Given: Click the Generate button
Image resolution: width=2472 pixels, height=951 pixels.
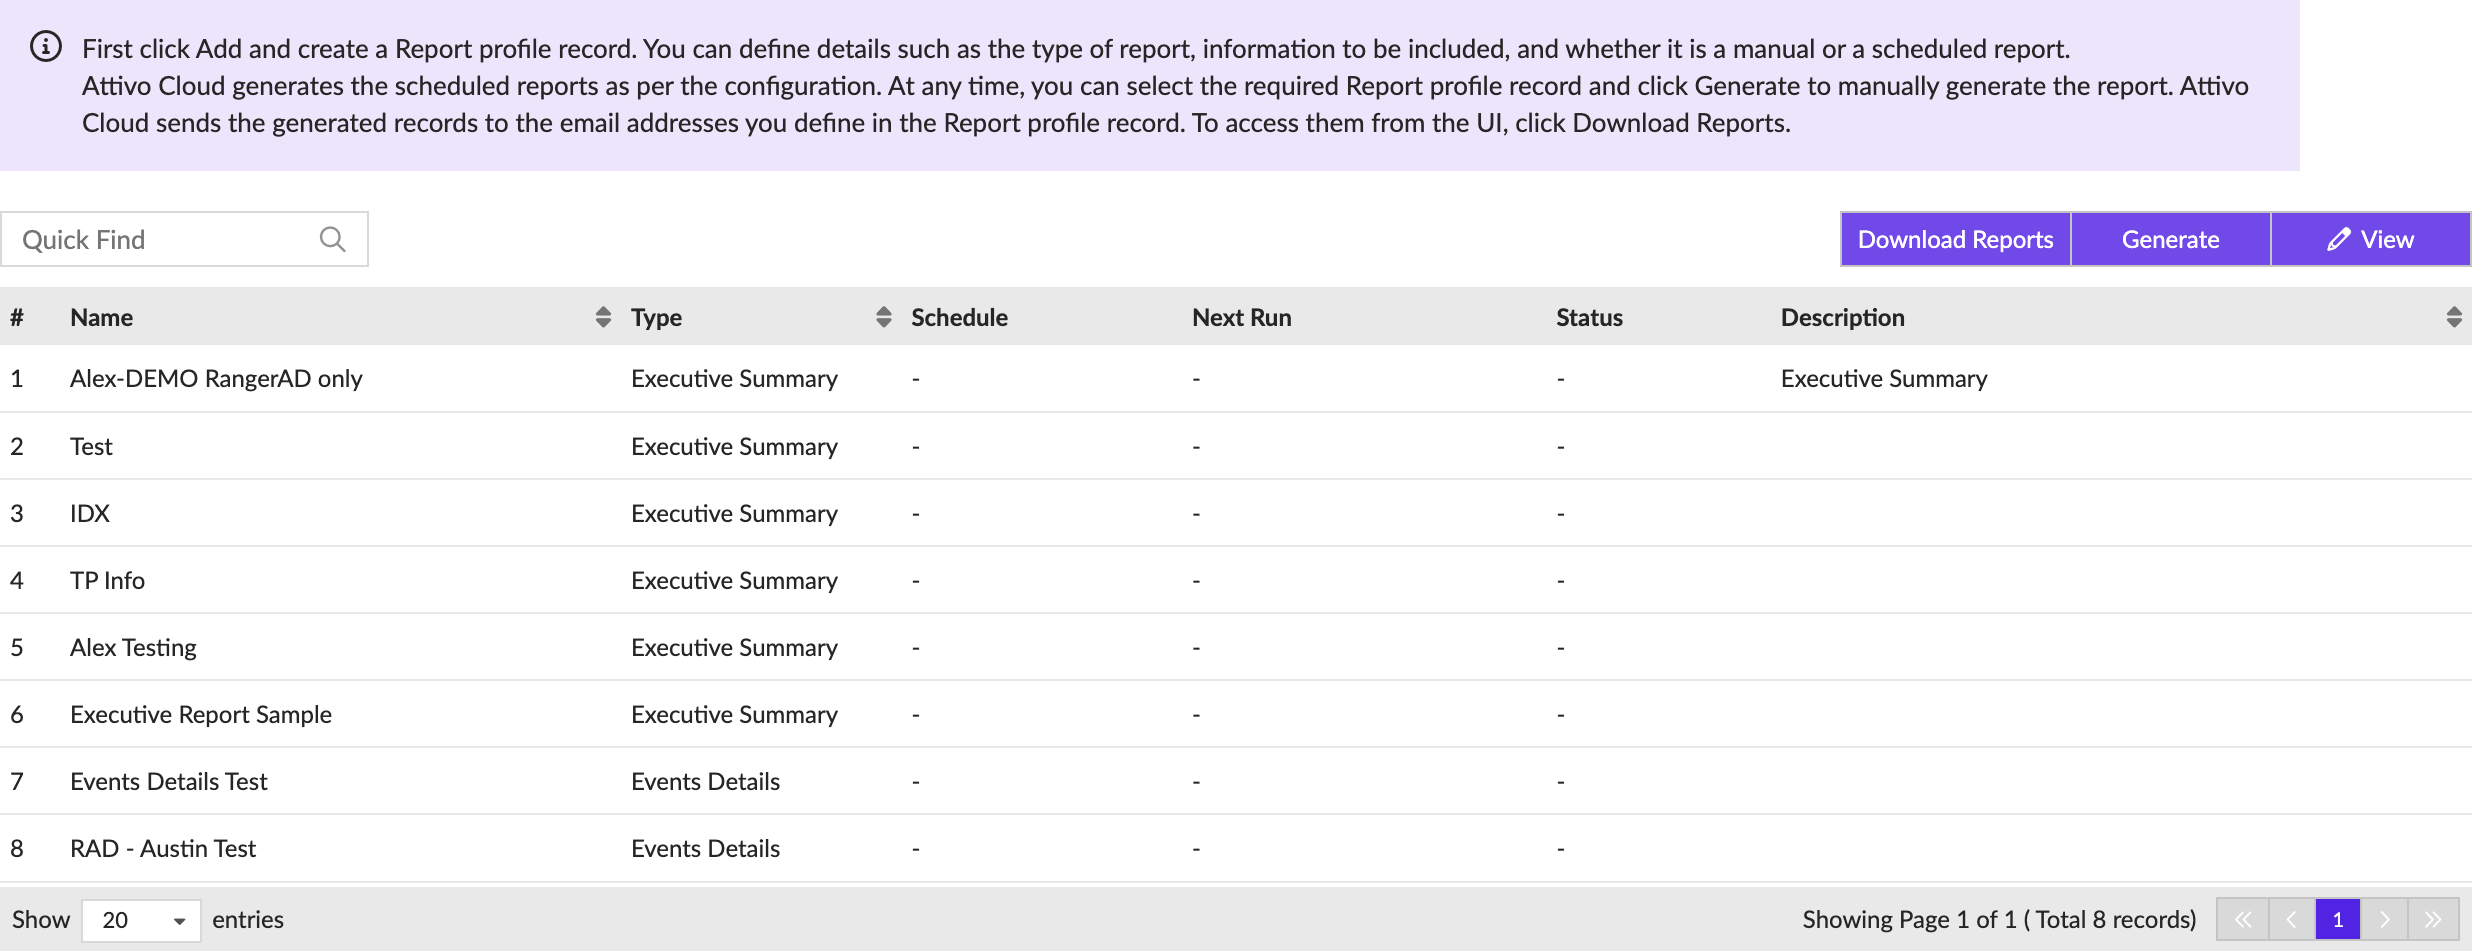Looking at the screenshot, I should [x=2170, y=240].
